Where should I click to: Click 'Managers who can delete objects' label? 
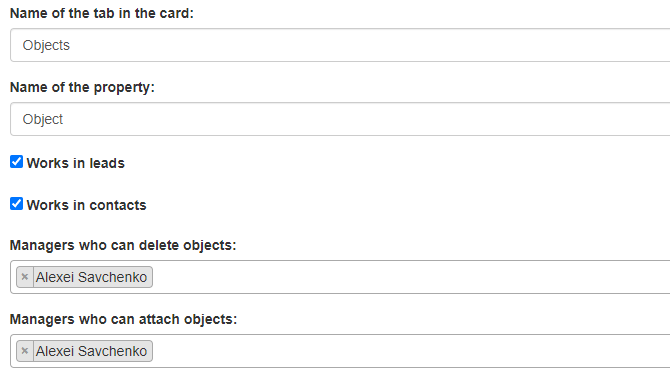pyautogui.click(x=123, y=245)
